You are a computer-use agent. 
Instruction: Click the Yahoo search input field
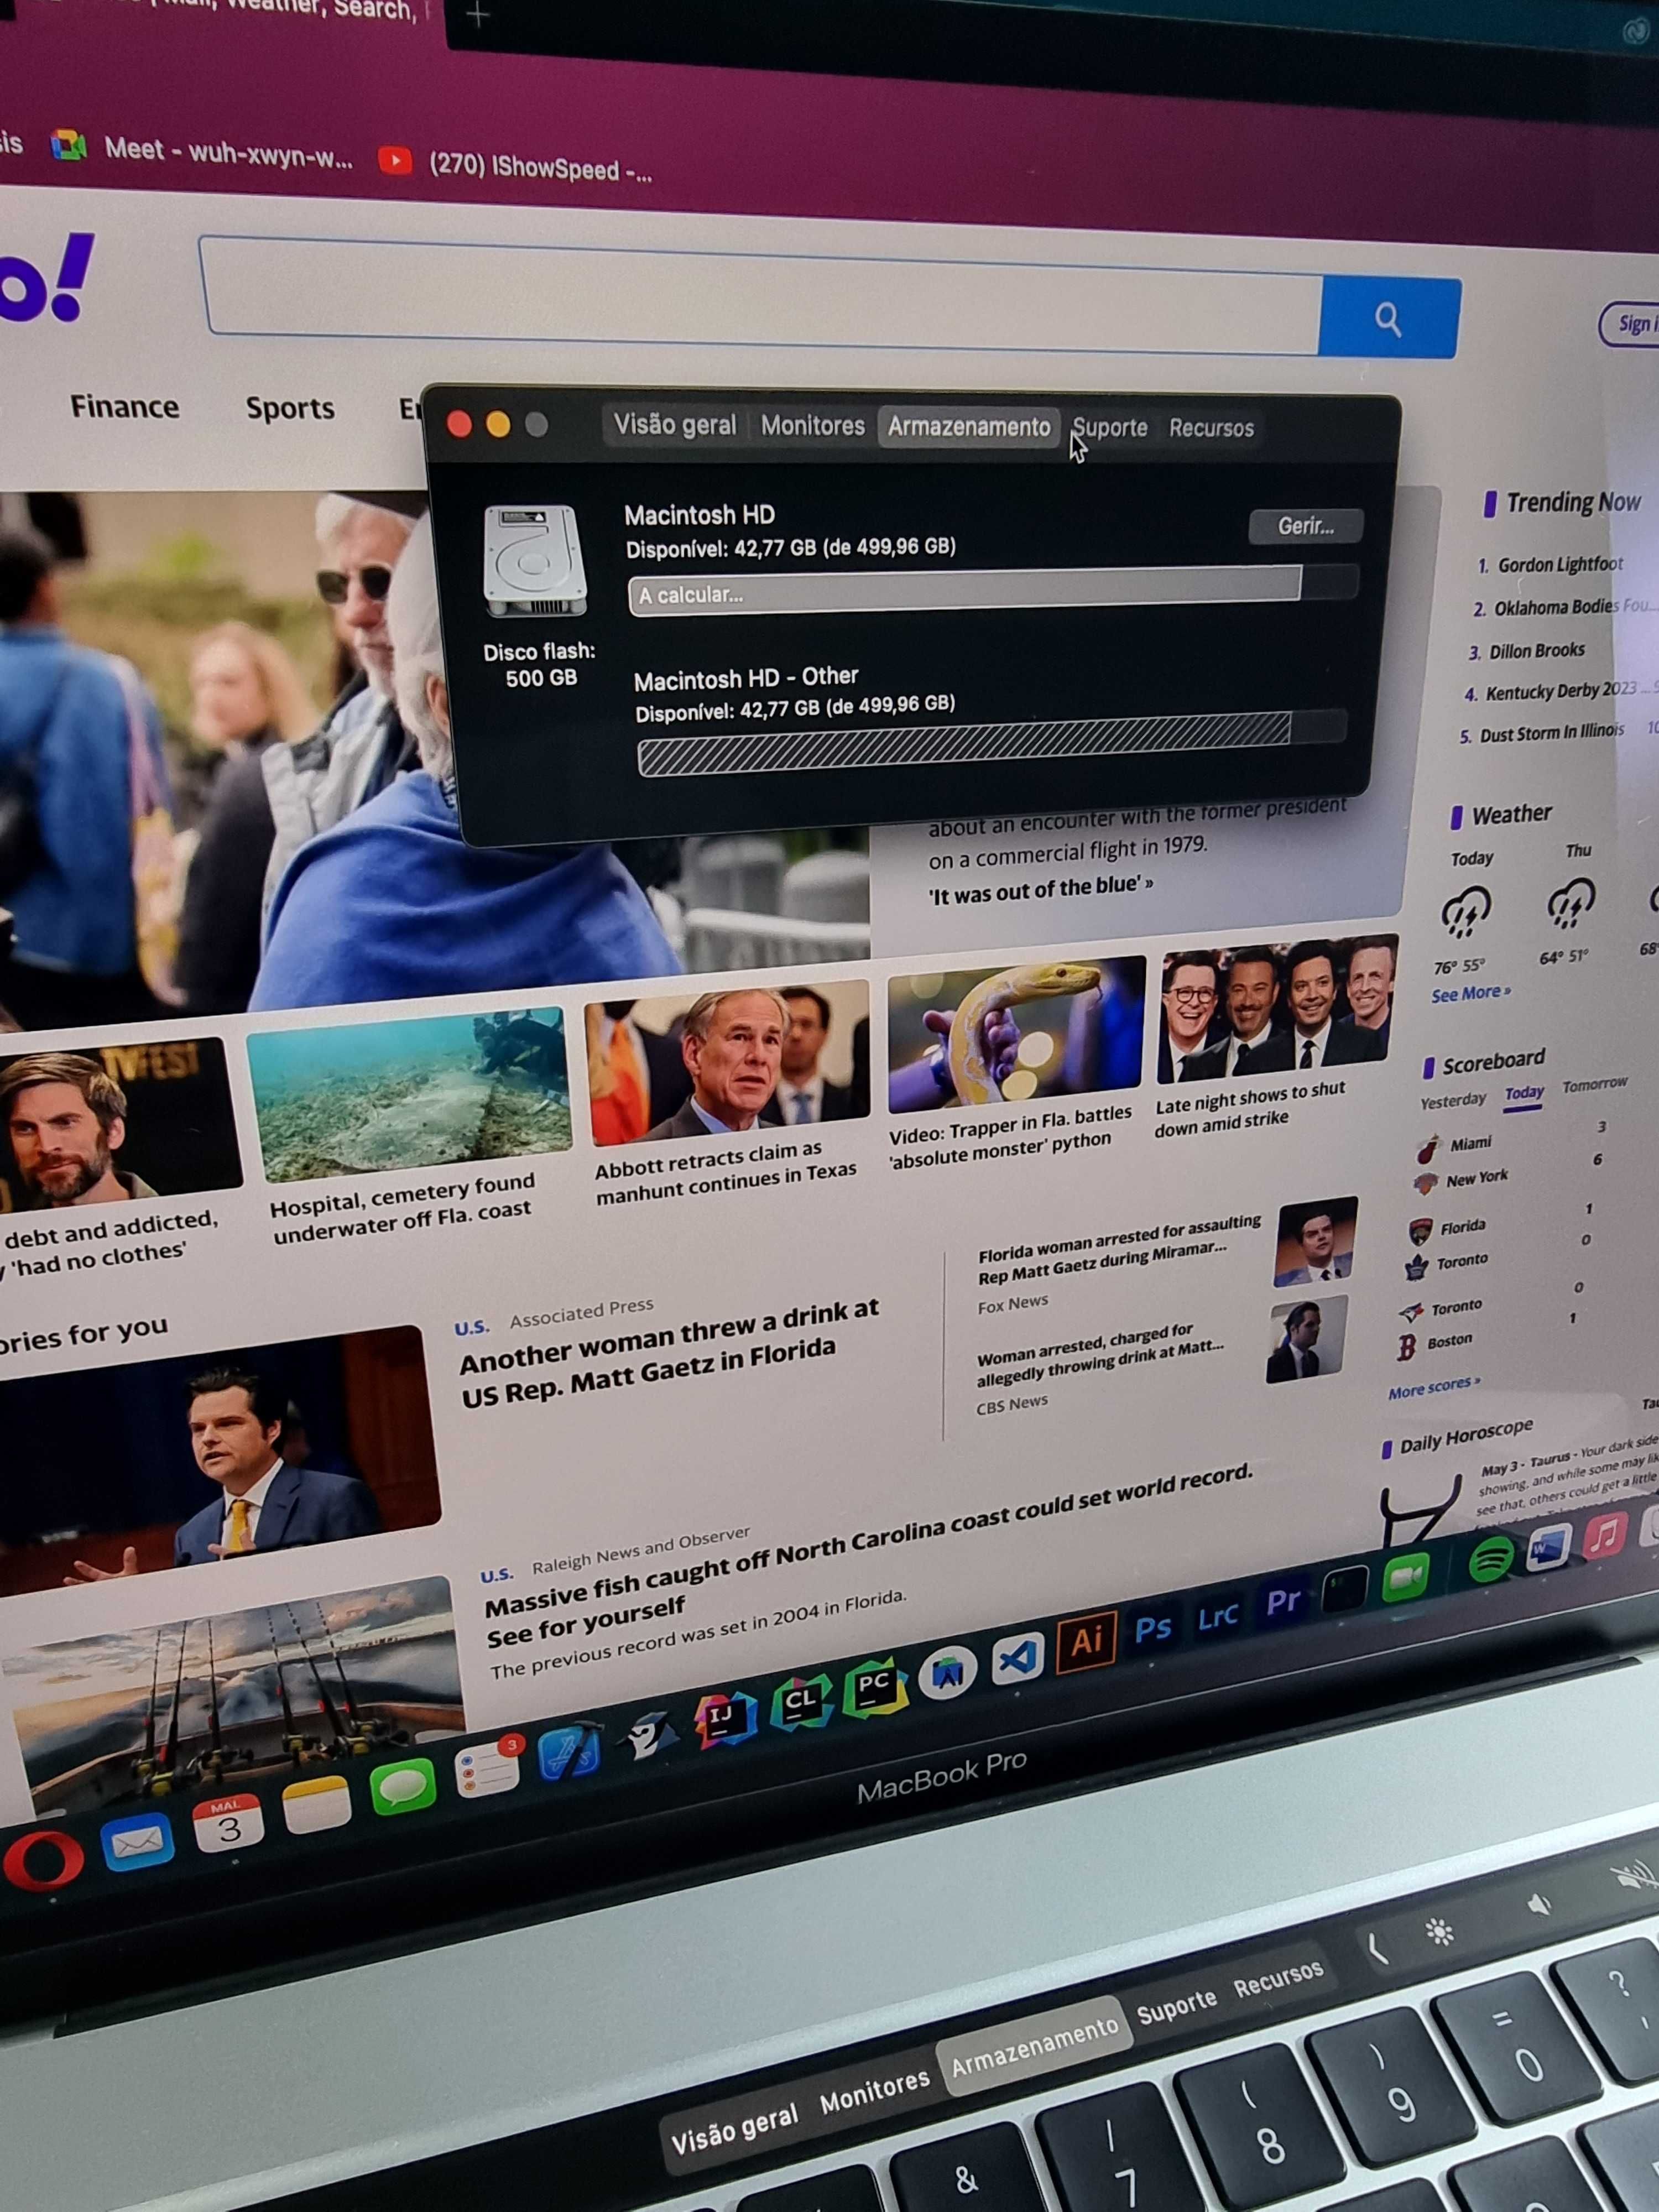762,295
